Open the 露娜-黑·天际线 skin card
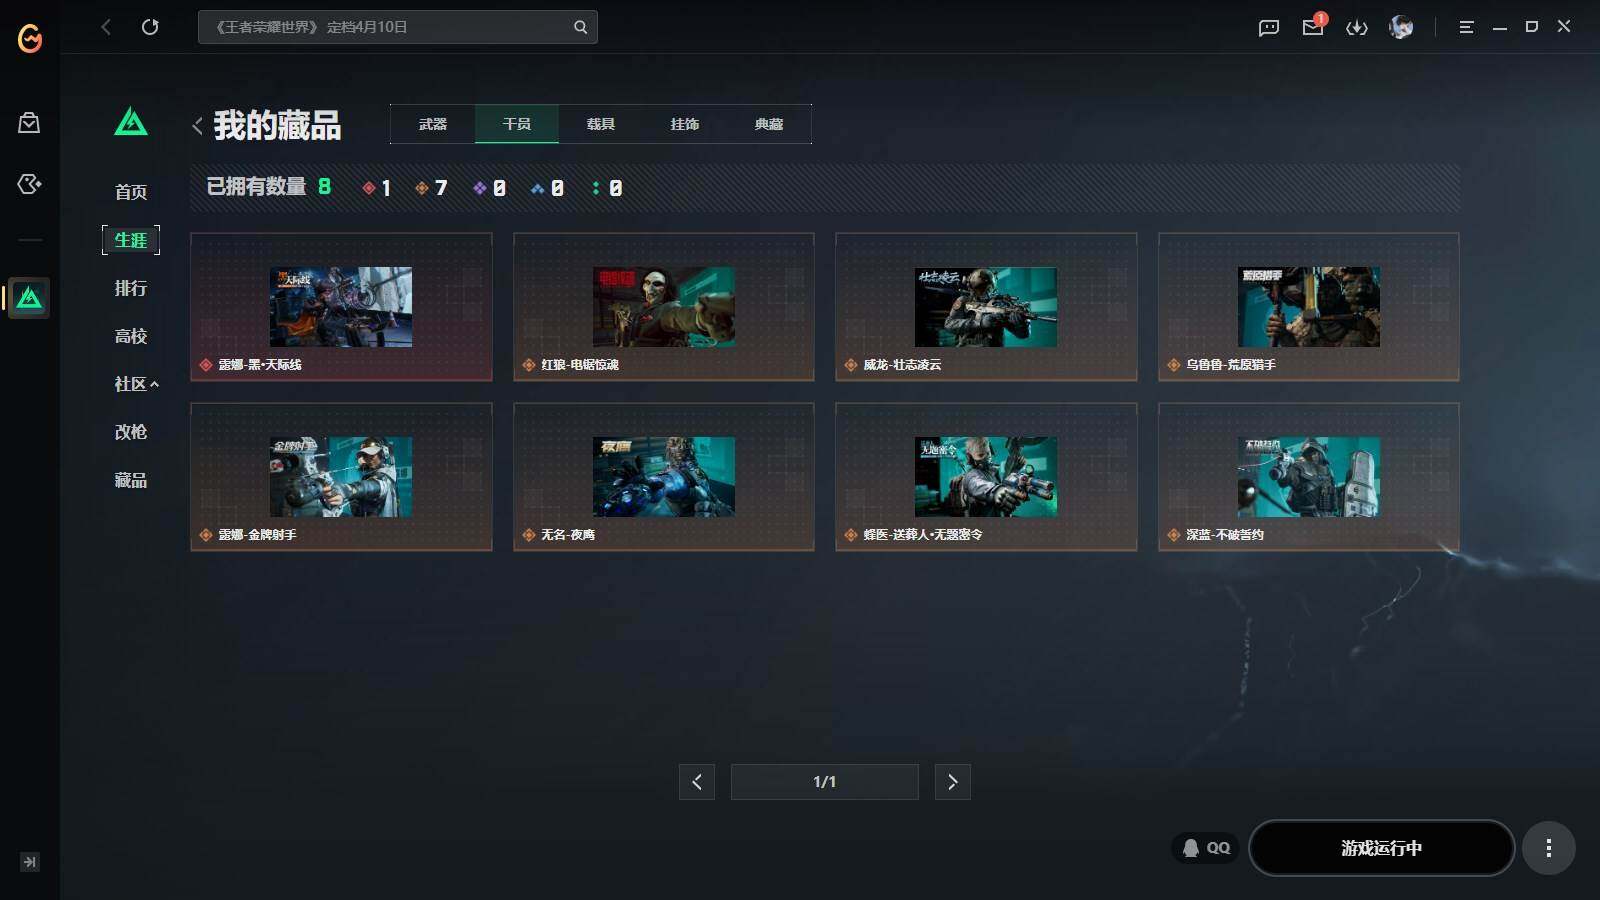 click(341, 307)
